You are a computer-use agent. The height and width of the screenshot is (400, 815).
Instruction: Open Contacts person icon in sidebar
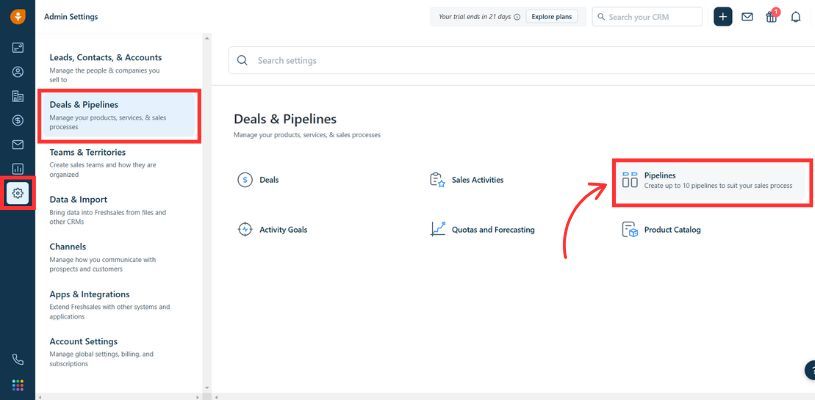pos(18,72)
